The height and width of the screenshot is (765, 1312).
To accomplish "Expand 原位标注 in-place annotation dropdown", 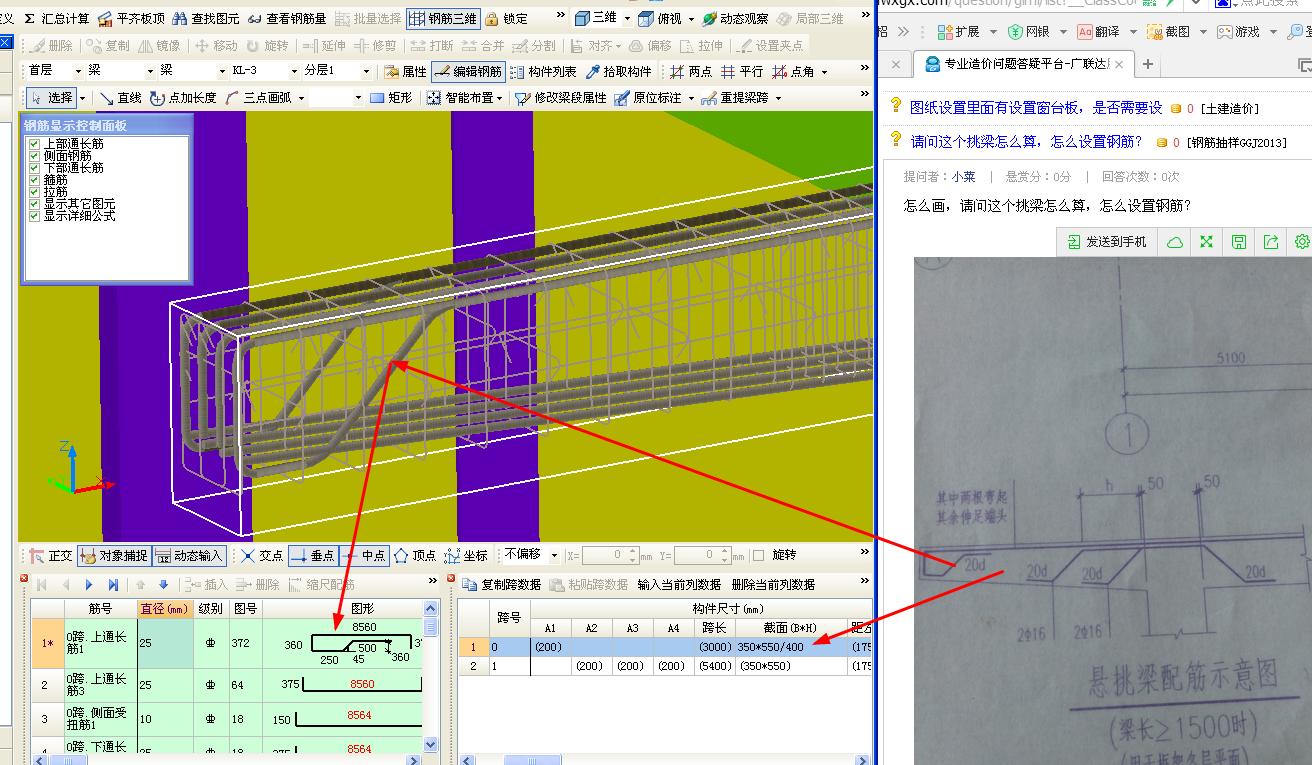I will (x=689, y=98).
